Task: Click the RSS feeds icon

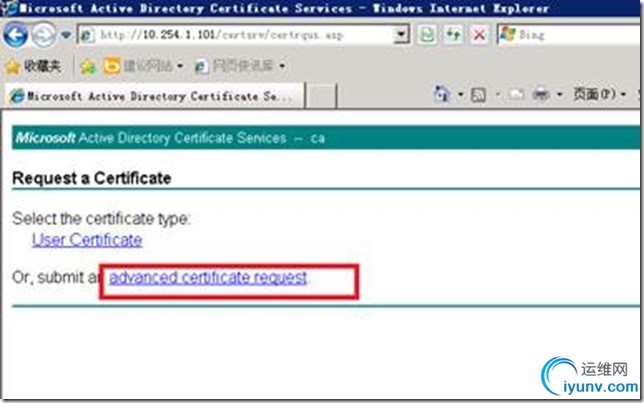Action: pyautogui.click(x=478, y=95)
